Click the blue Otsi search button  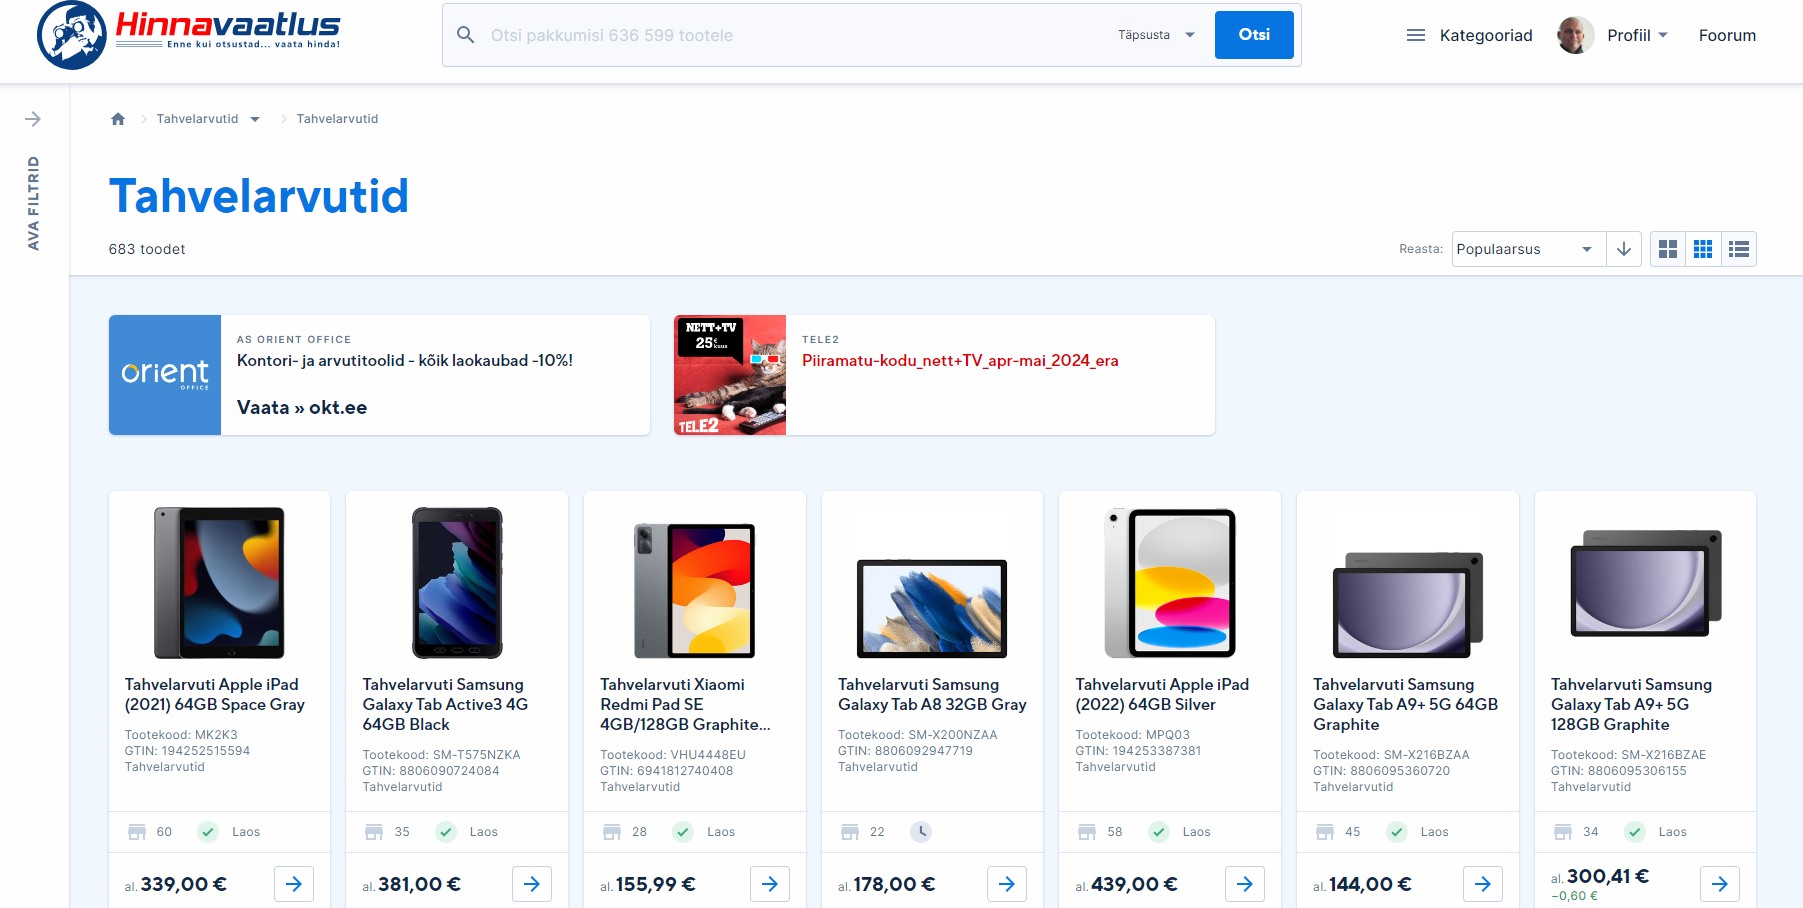(1254, 35)
